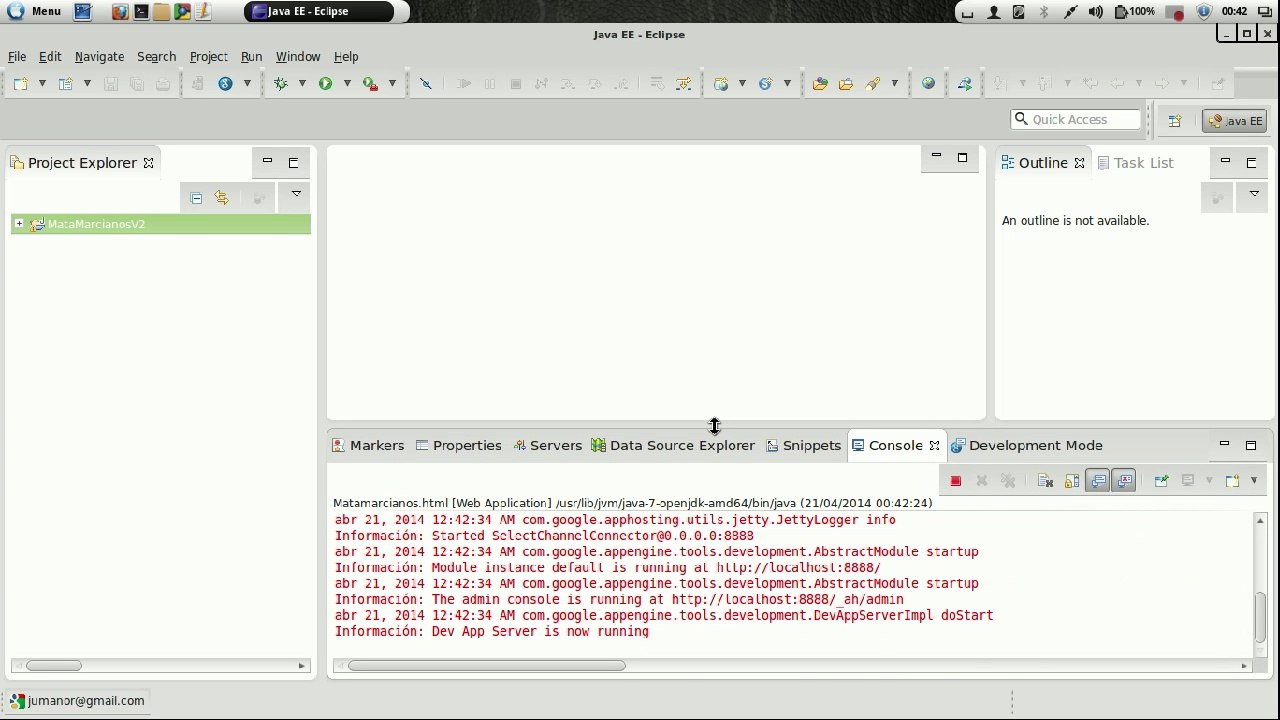Click the New Dynamic Web Project icon
Image resolution: width=1280 pixels, height=720 pixels.
pyautogui.click(x=721, y=84)
